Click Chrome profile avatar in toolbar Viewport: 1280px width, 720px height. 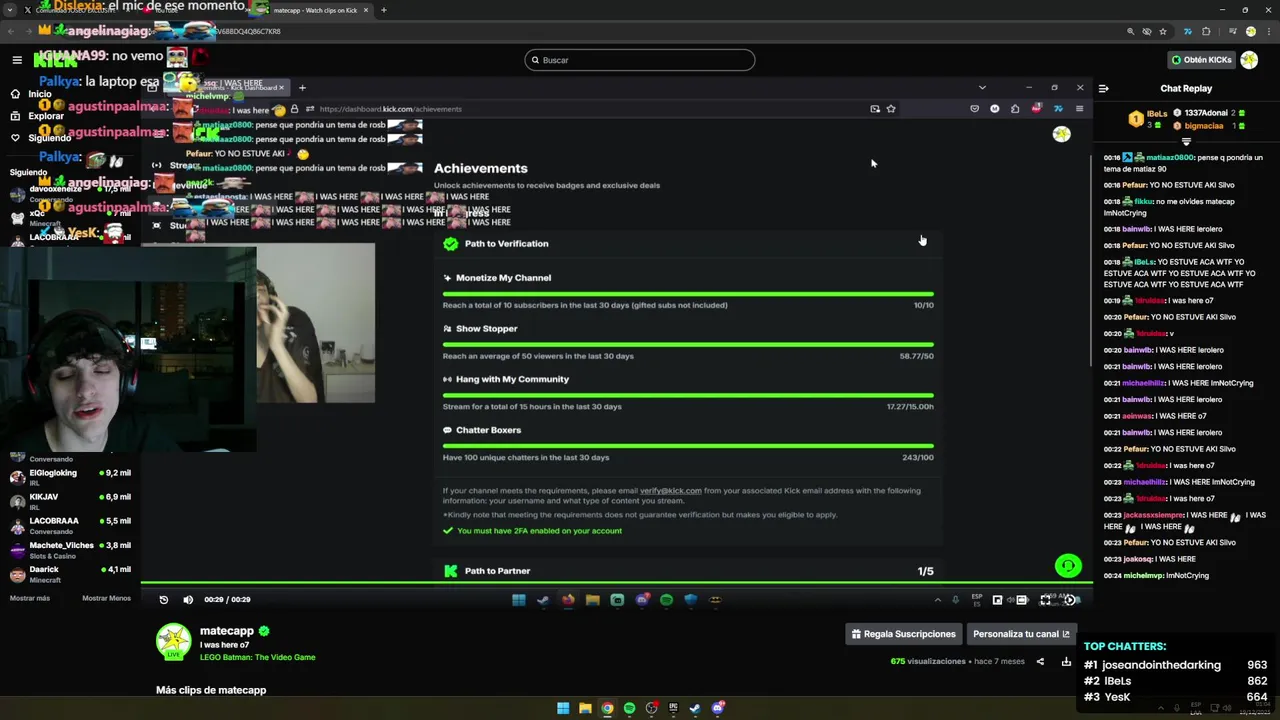click(x=1250, y=31)
